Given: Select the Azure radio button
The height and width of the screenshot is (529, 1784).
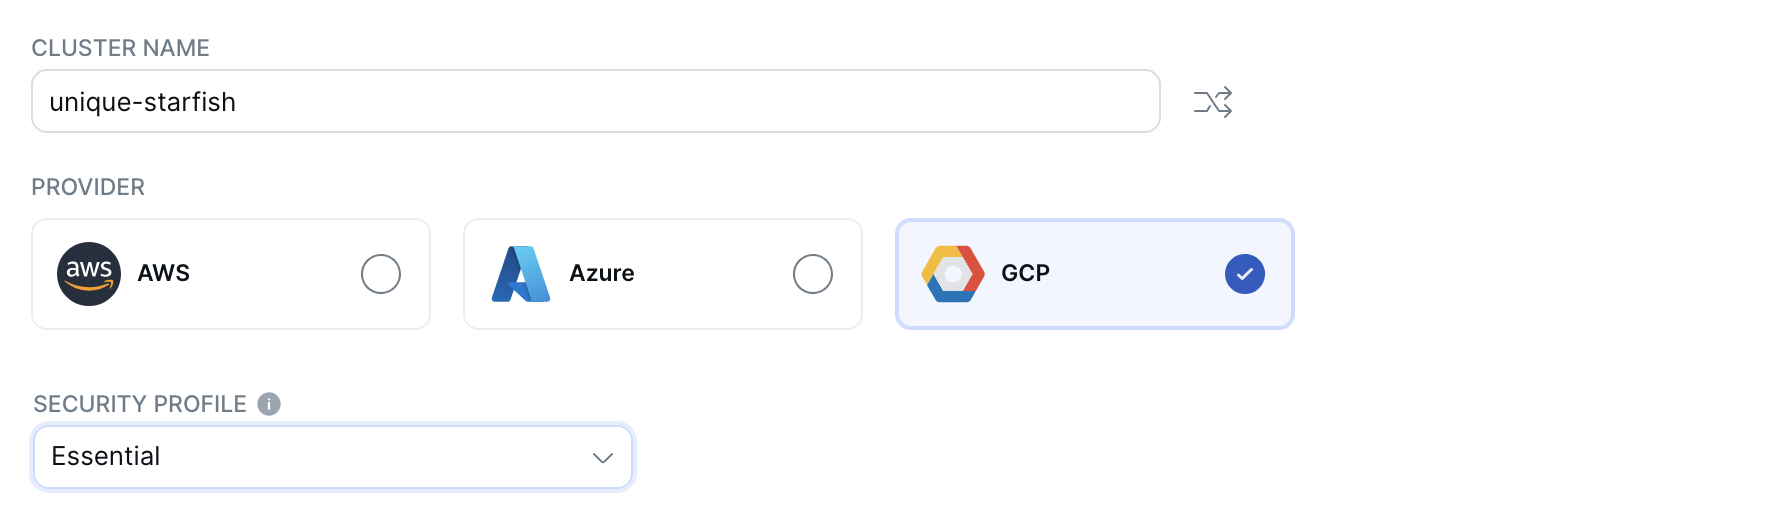Looking at the screenshot, I should pyautogui.click(x=813, y=274).
